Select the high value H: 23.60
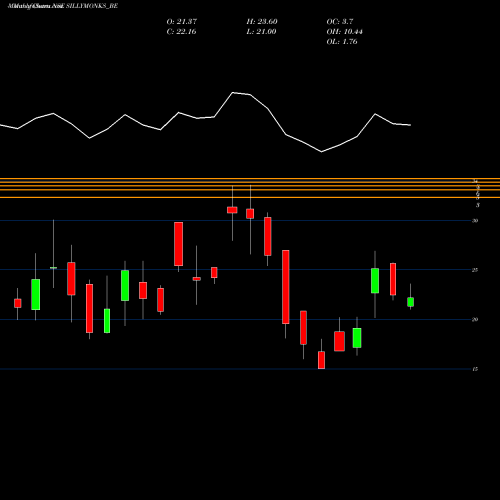Image resolution: width=500 pixels, height=500 pixels. (x=262, y=22)
